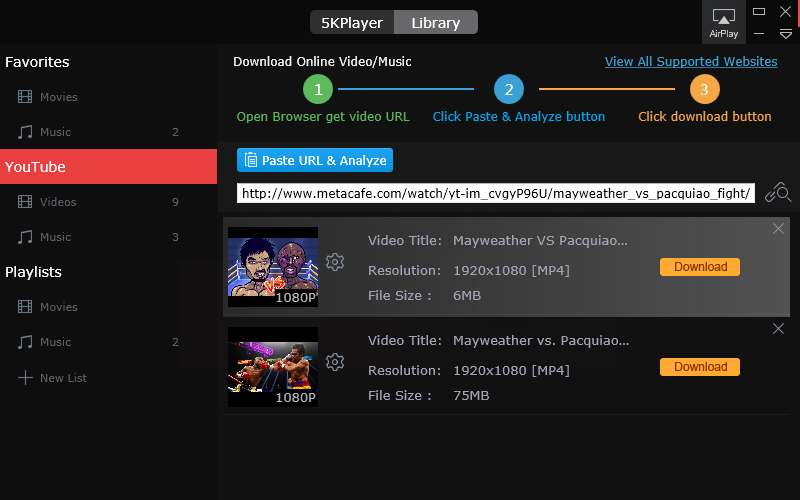
Task: Click the 6MB file size value
Action: 467,296
